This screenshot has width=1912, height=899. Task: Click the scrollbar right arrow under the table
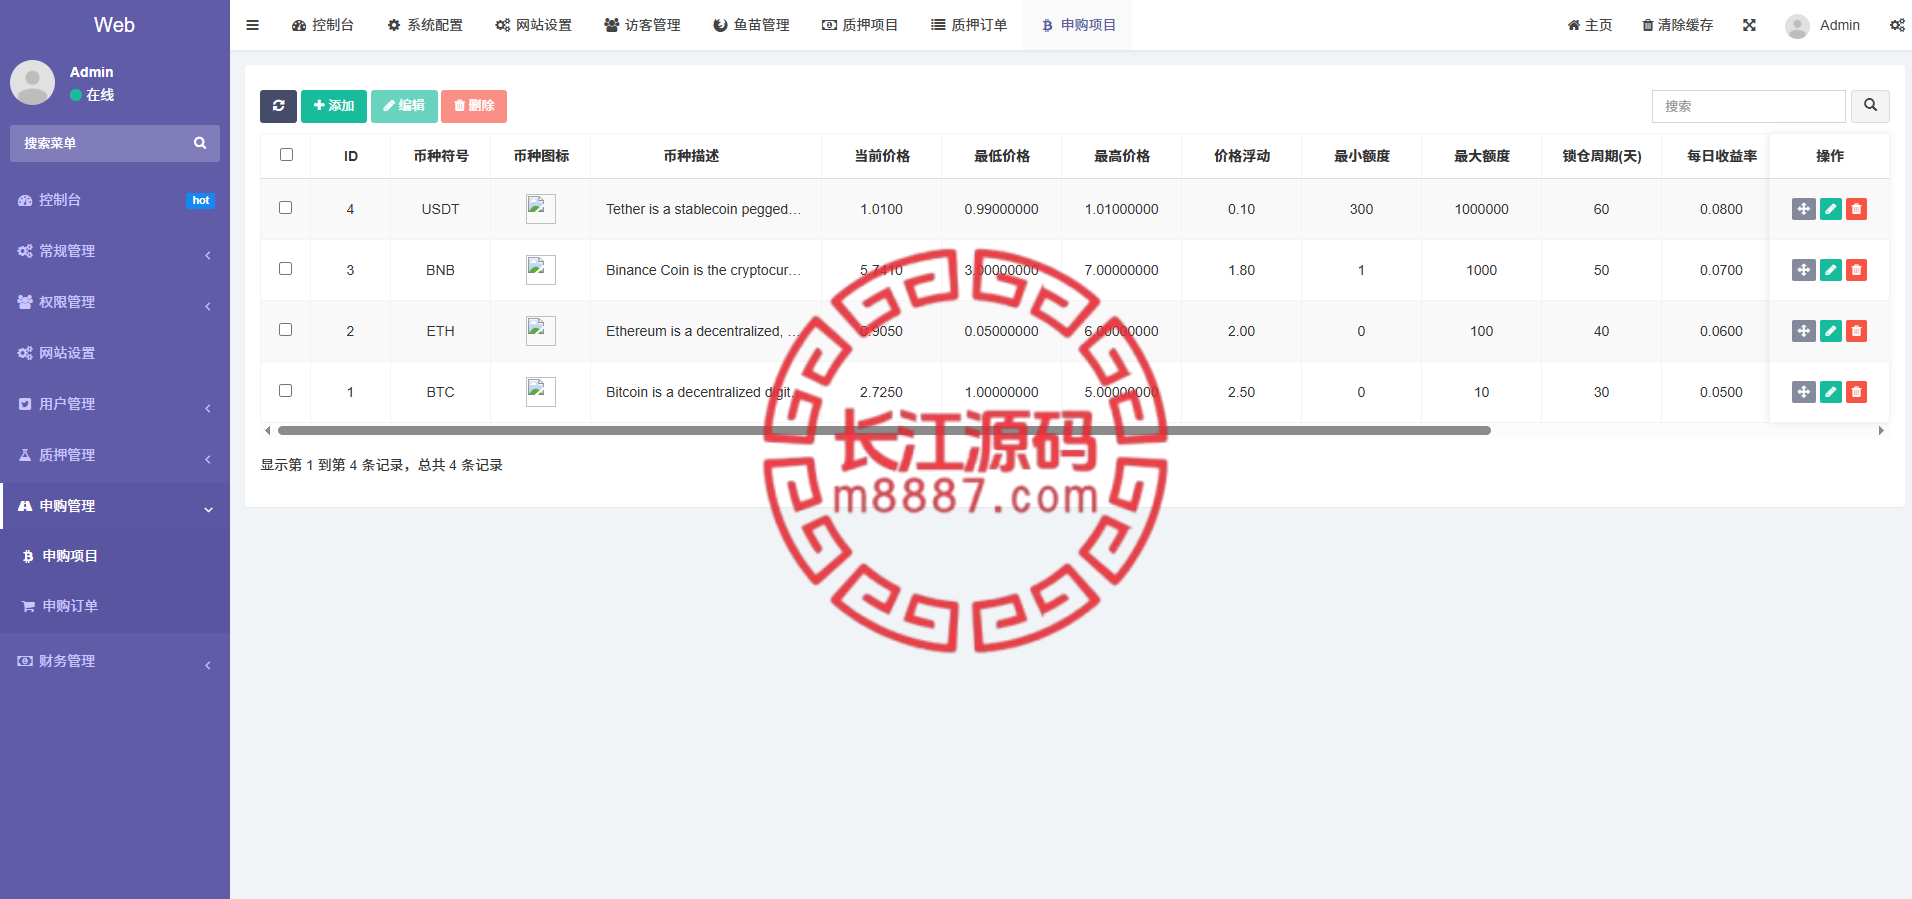coord(1881,431)
